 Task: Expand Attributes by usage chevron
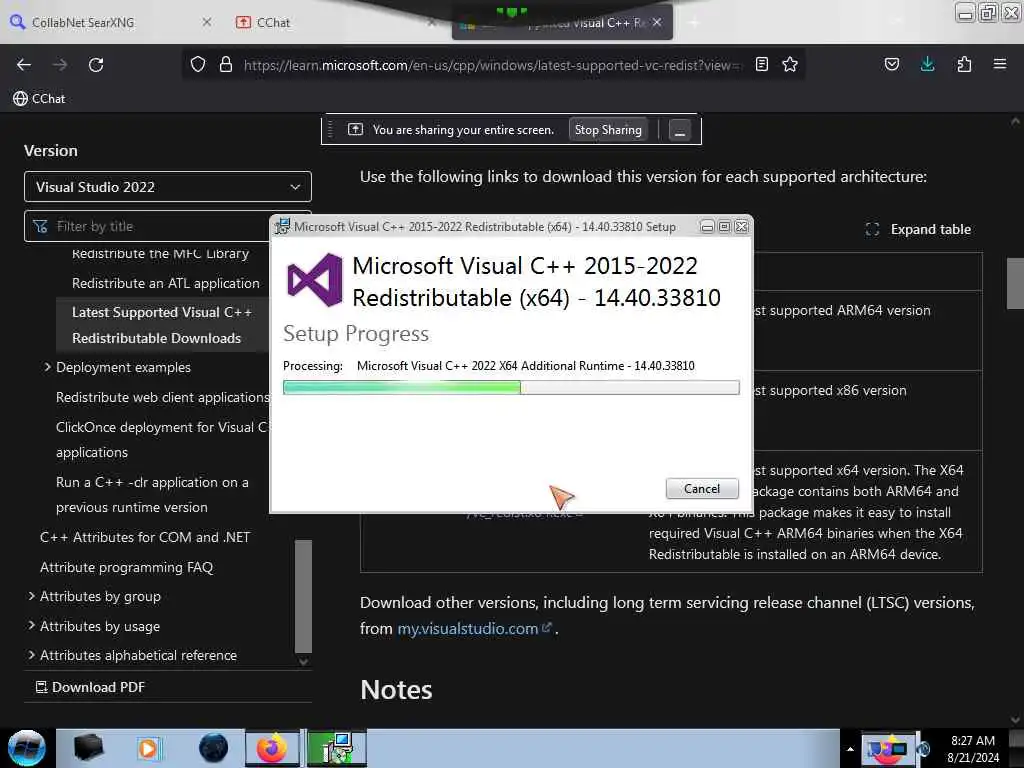pos(31,626)
